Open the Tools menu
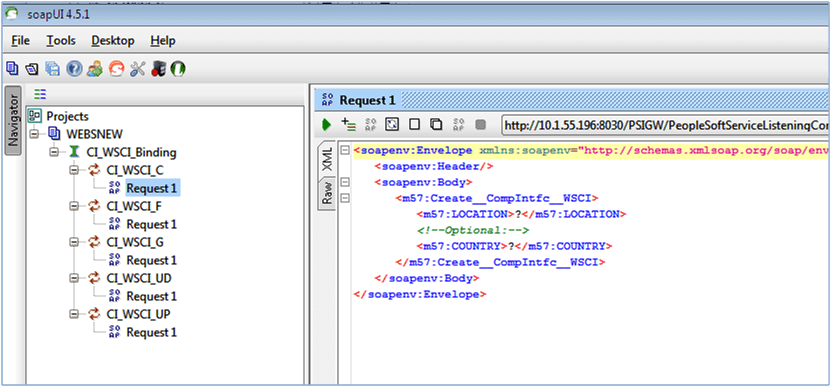The image size is (831, 387). 60,41
